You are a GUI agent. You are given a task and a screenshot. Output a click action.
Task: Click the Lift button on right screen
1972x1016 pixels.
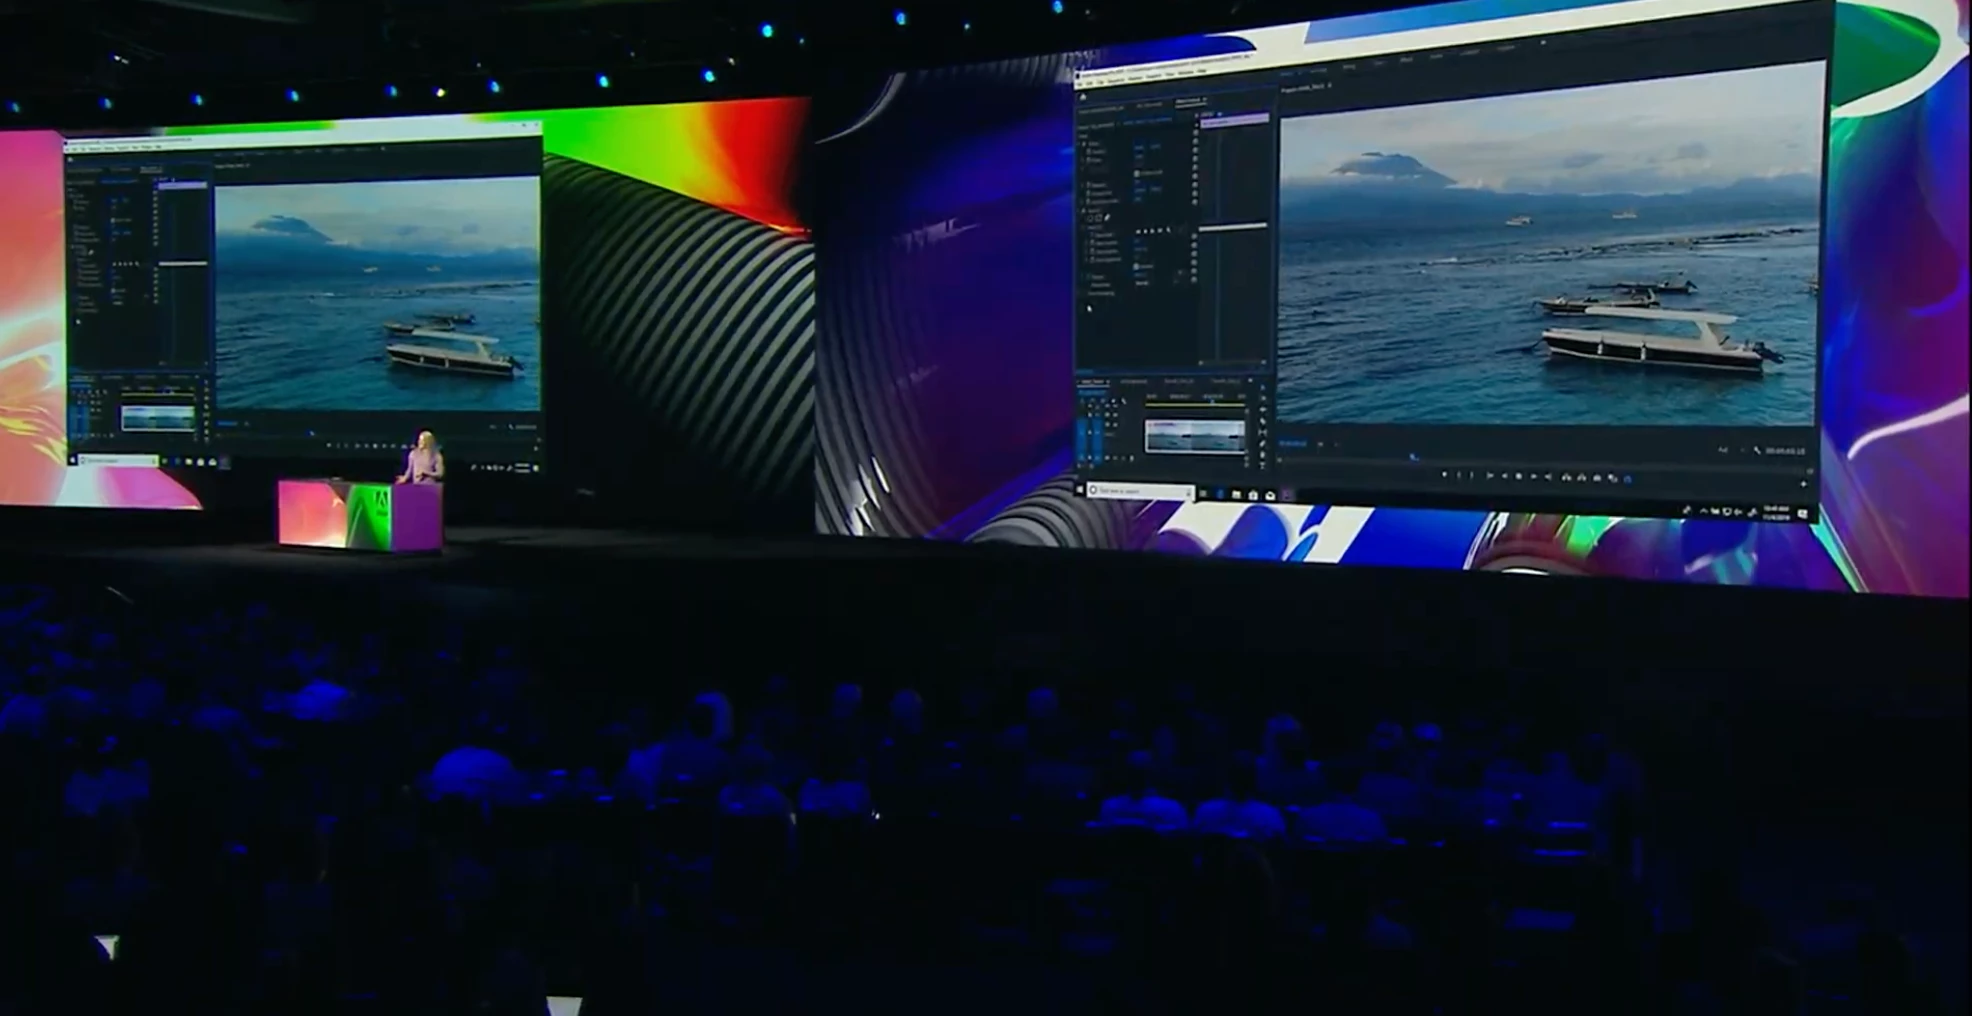coord(1566,477)
